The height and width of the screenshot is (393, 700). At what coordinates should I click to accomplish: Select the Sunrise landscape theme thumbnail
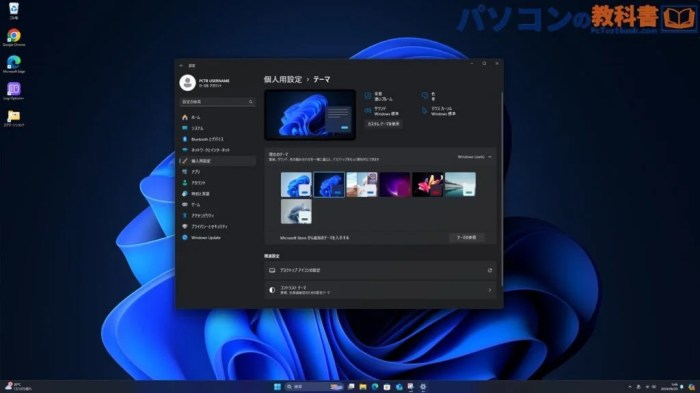click(x=460, y=184)
